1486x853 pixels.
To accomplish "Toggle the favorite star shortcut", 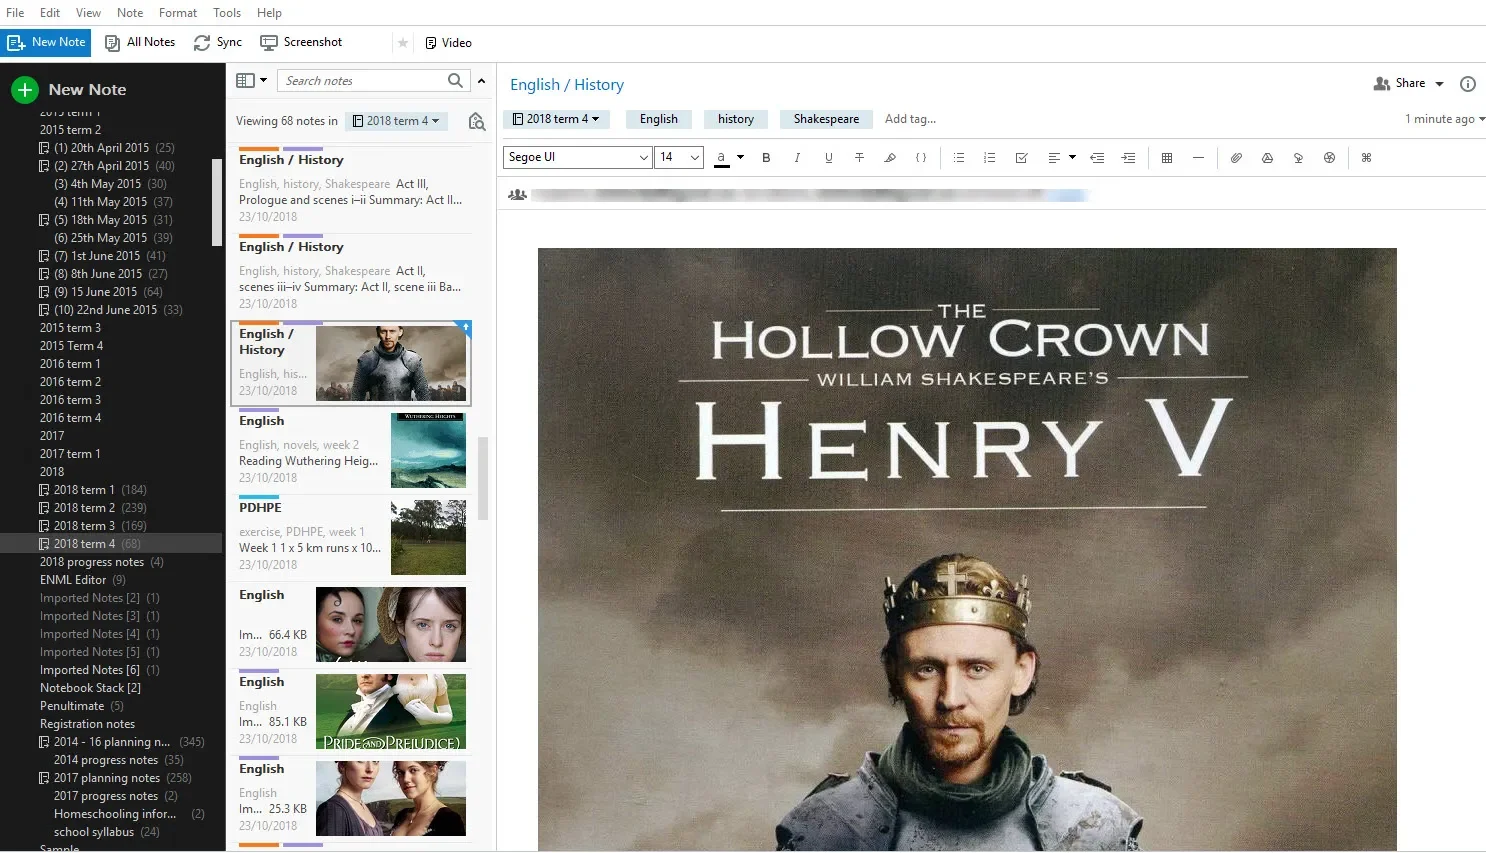I will [x=403, y=43].
